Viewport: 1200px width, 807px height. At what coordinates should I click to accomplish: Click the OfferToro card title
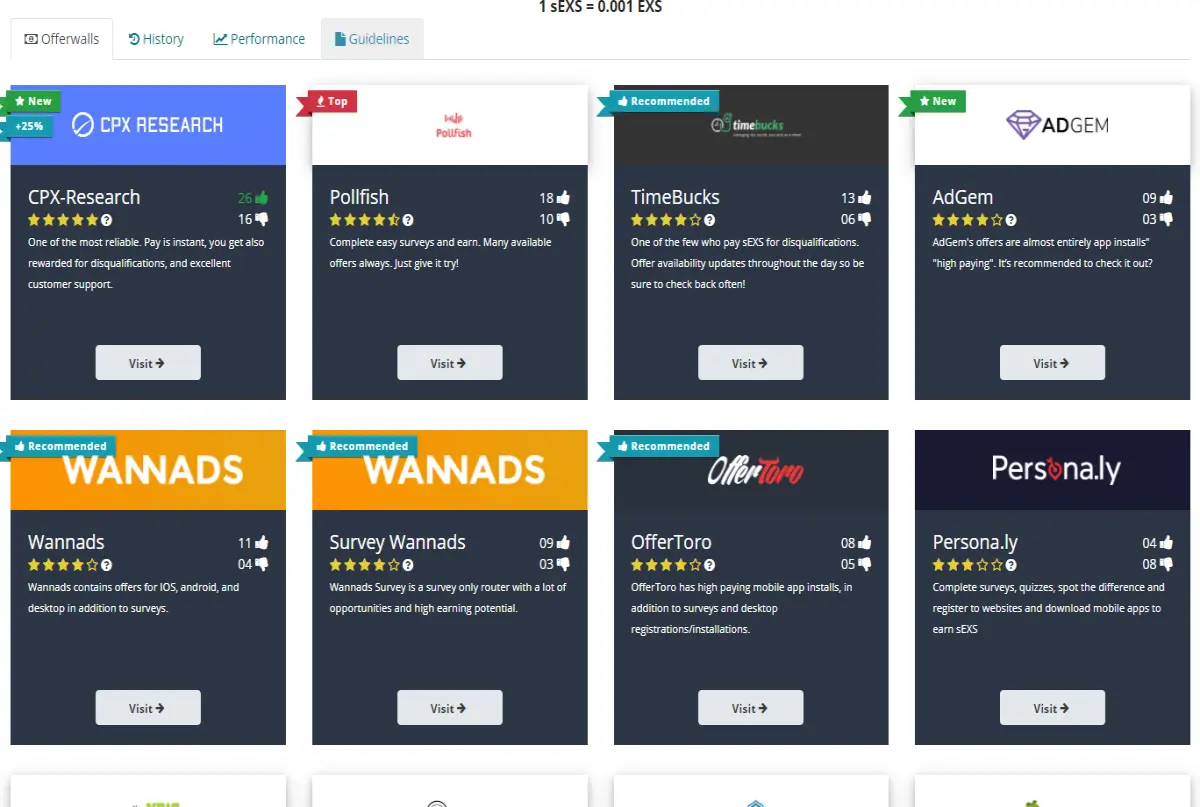point(671,542)
